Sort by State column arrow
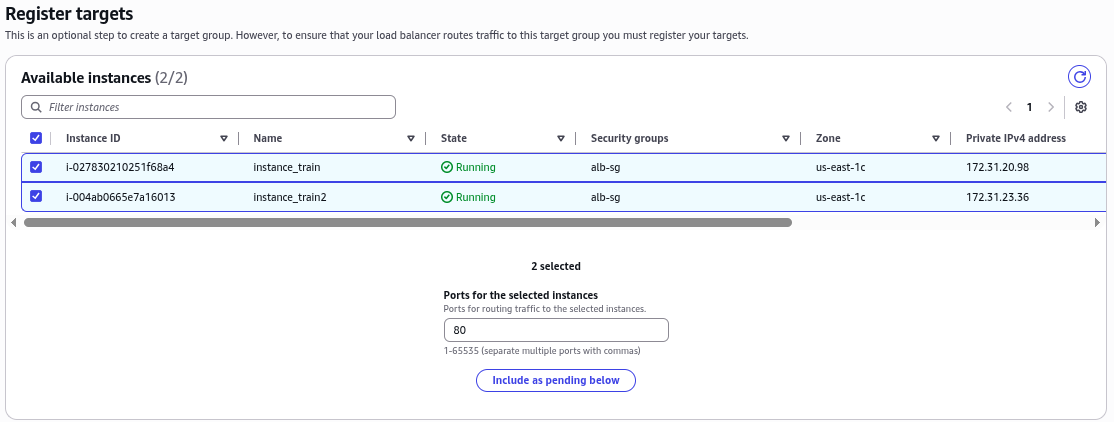 click(561, 139)
